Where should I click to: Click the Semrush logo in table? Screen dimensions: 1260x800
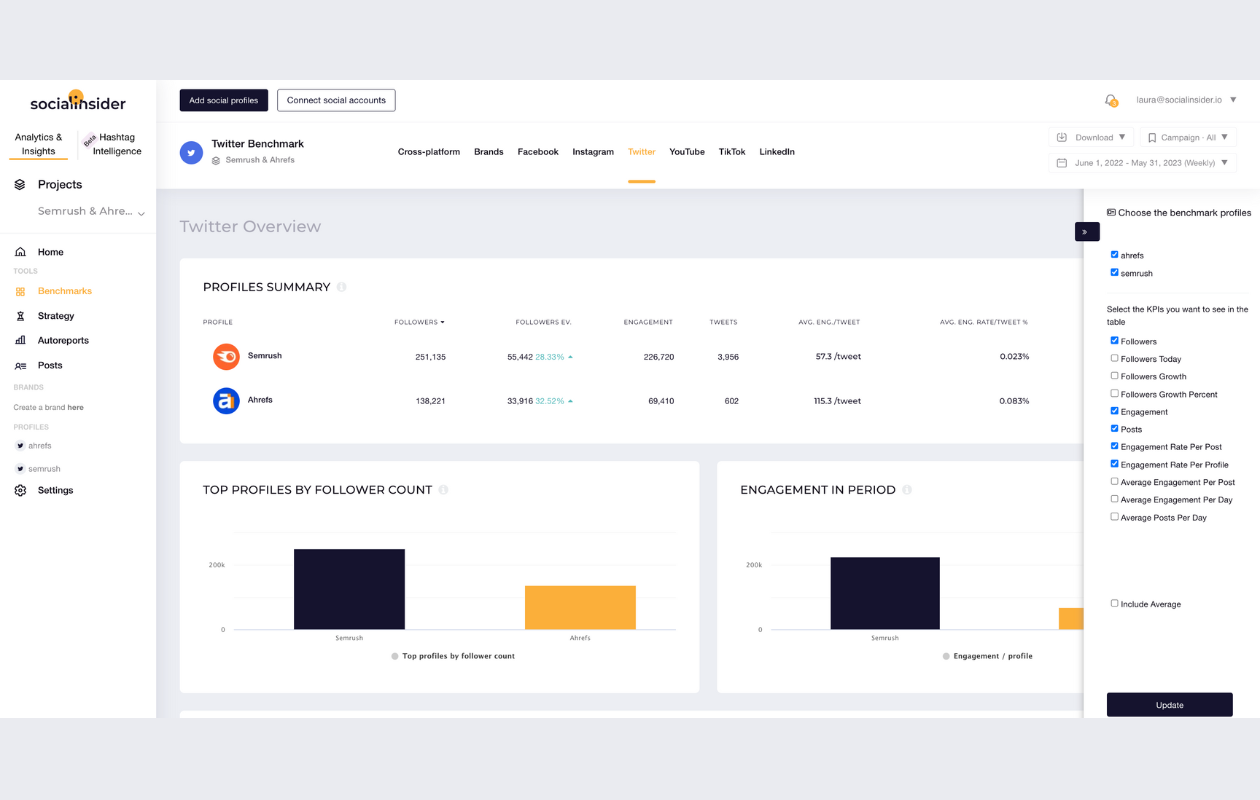coord(226,356)
